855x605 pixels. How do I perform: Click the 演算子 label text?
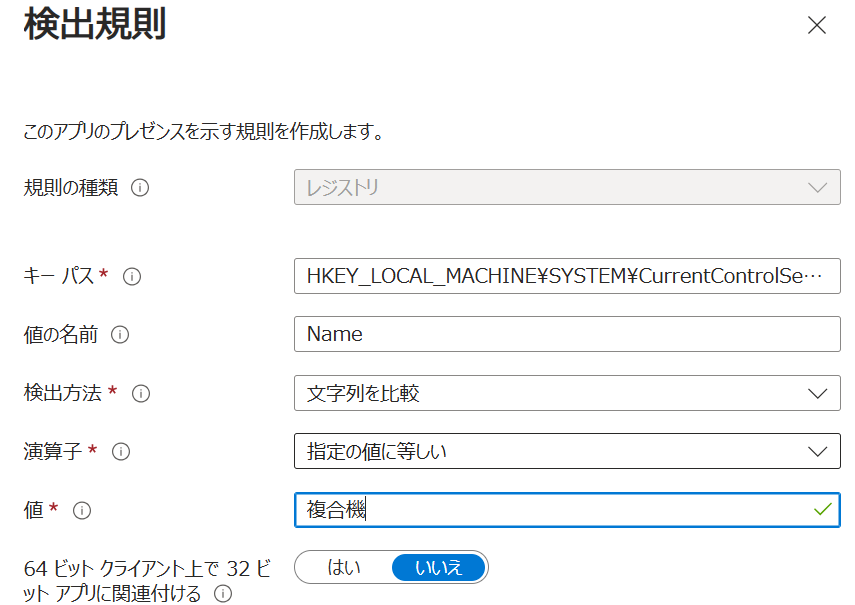(52, 452)
